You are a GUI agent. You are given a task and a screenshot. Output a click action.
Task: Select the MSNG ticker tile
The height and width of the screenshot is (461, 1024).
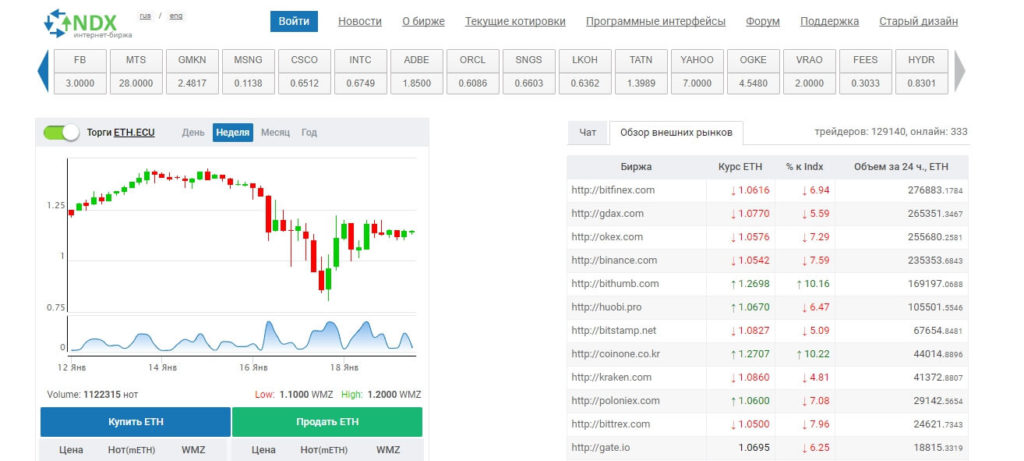coord(248,71)
